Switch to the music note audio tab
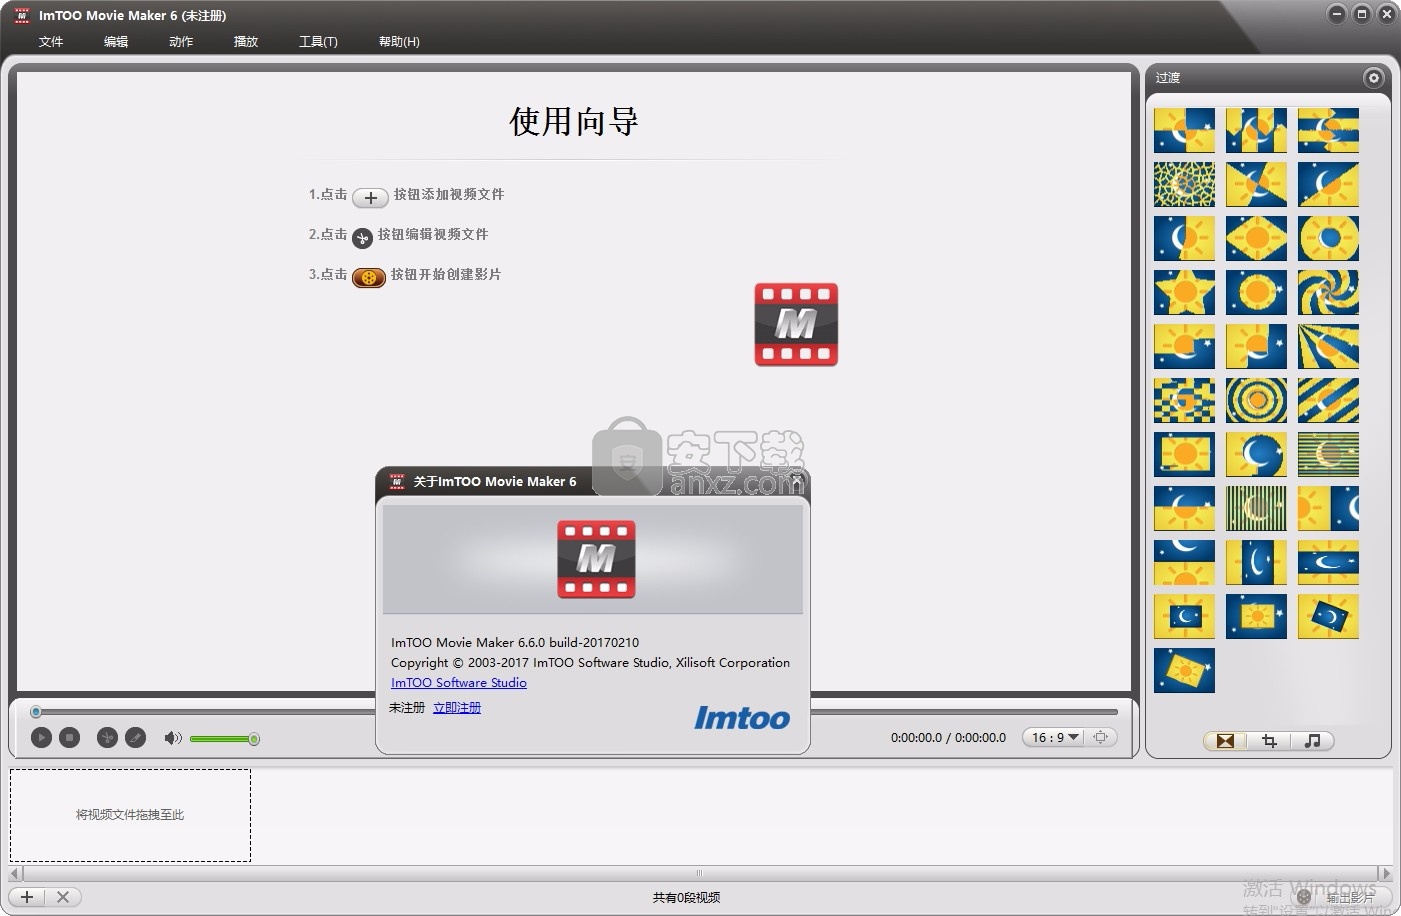This screenshot has width=1401, height=916. 1313,741
